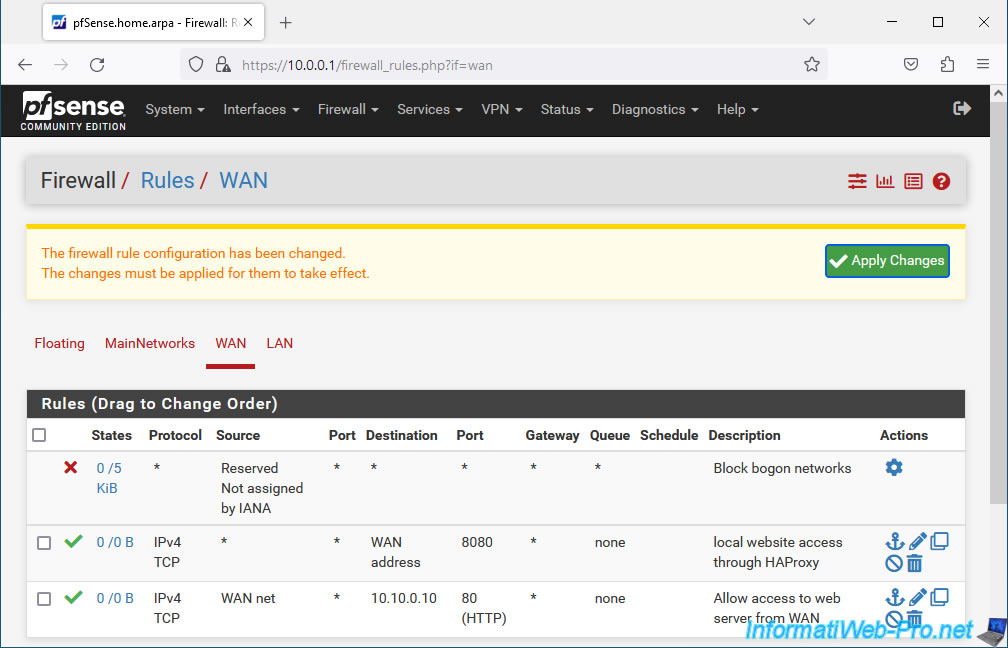Switch to the MainNetworks rules tab
The image size is (1008, 648).
[x=150, y=343]
